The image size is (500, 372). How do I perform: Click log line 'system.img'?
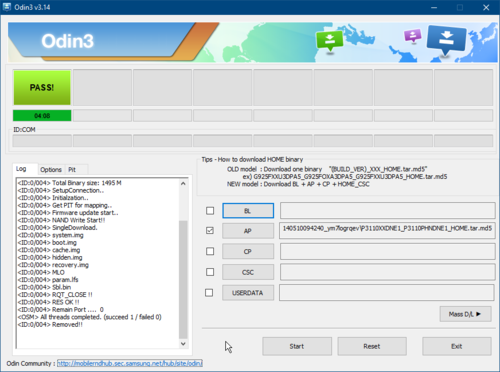pyautogui.click(x=51, y=235)
